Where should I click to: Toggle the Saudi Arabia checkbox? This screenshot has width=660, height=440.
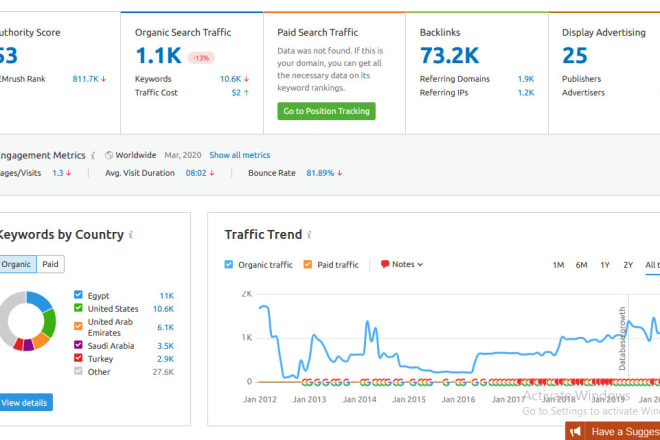(x=78, y=345)
